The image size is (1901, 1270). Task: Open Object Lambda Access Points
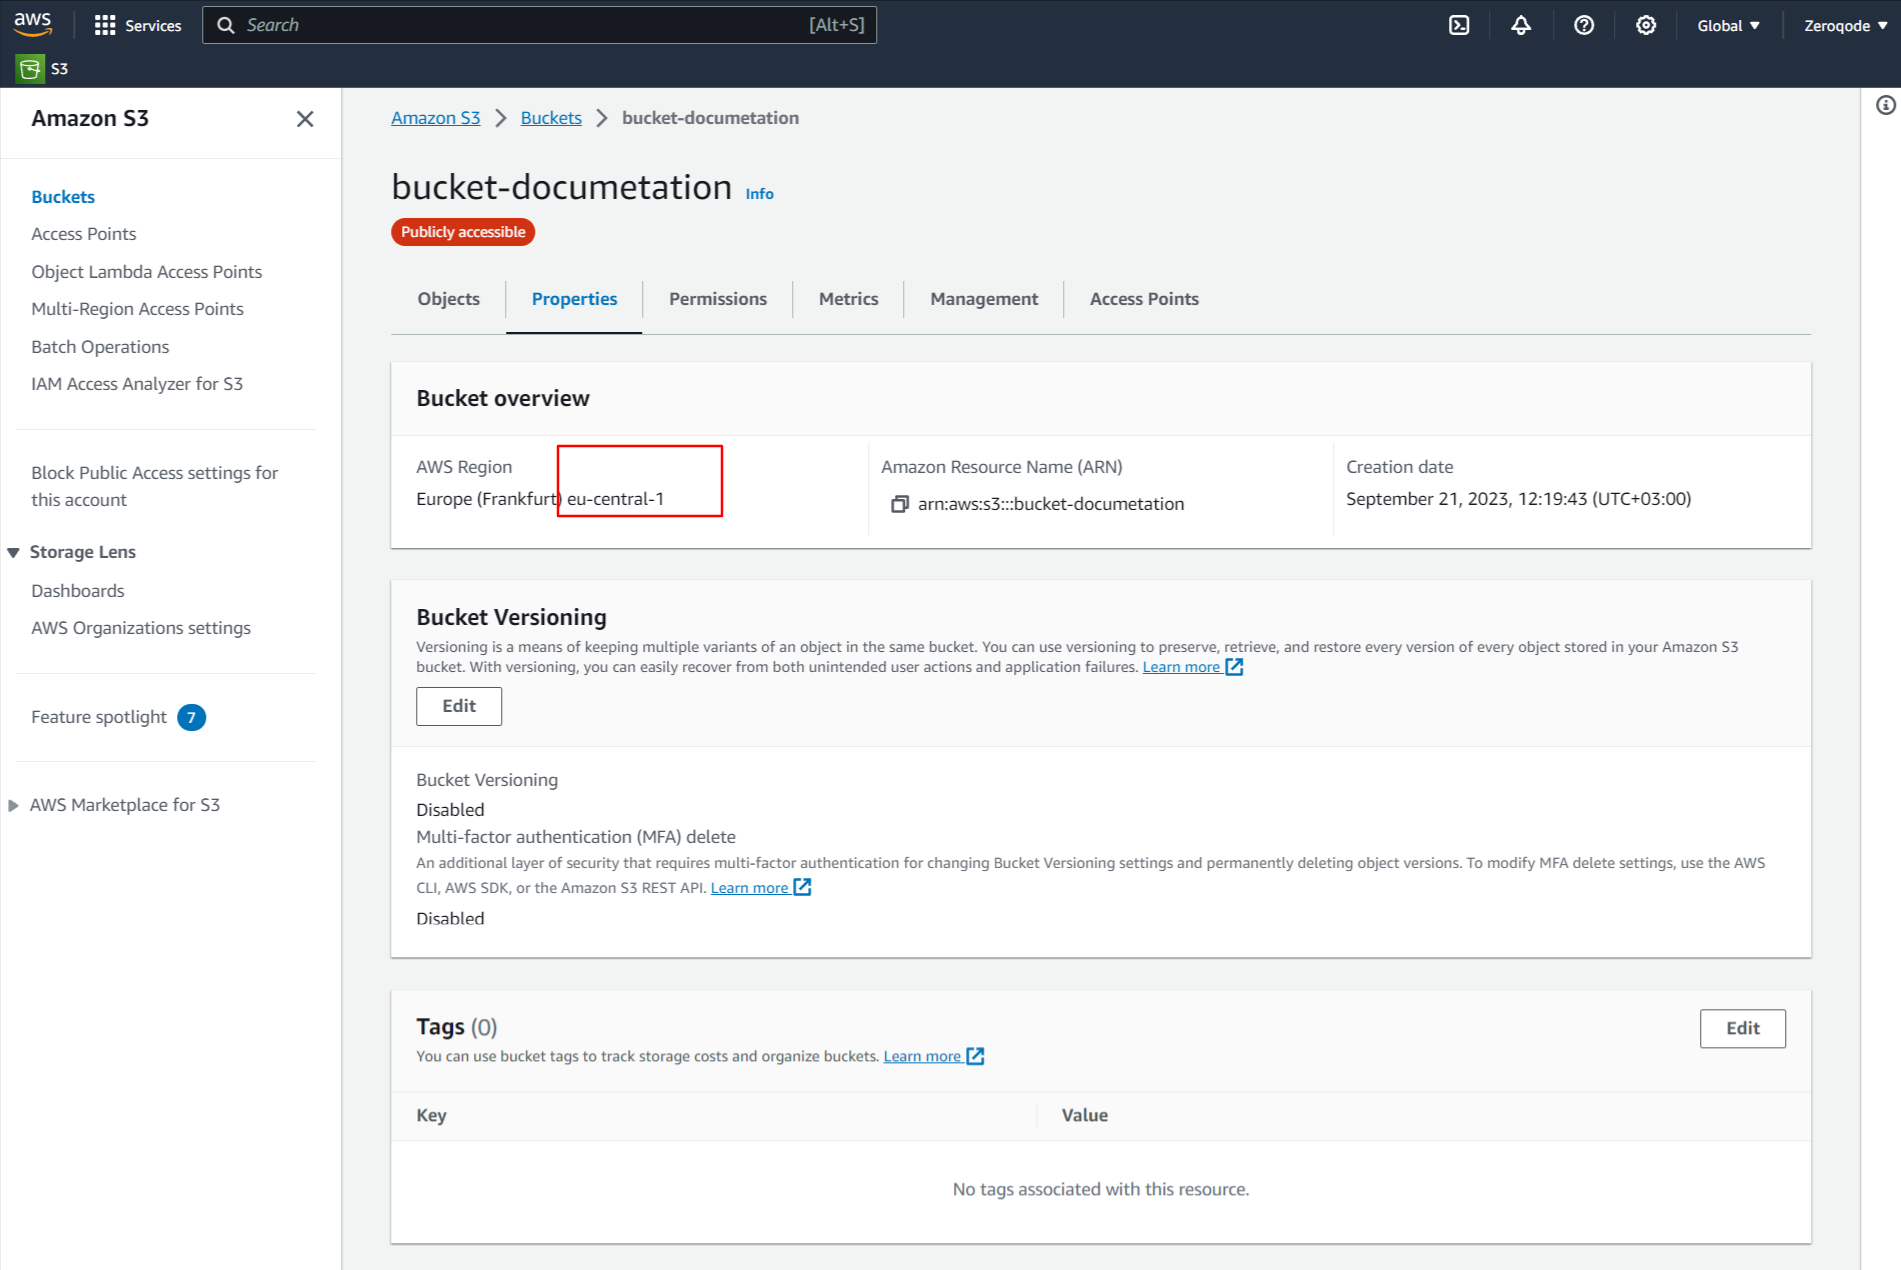coord(147,272)
